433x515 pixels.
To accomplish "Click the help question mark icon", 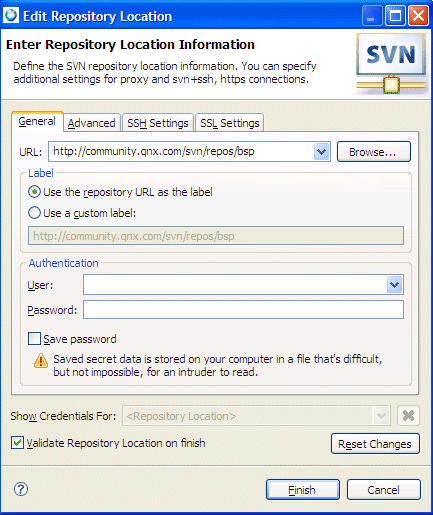I will (x=21, y=489).
